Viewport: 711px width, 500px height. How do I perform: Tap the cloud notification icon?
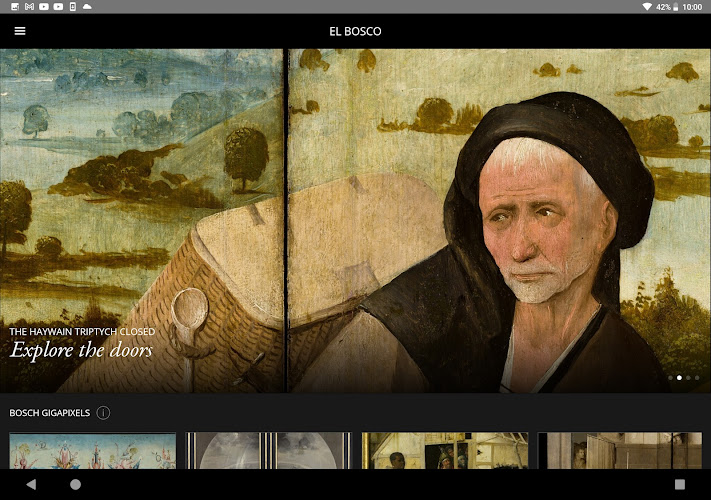tap(87, 7)
